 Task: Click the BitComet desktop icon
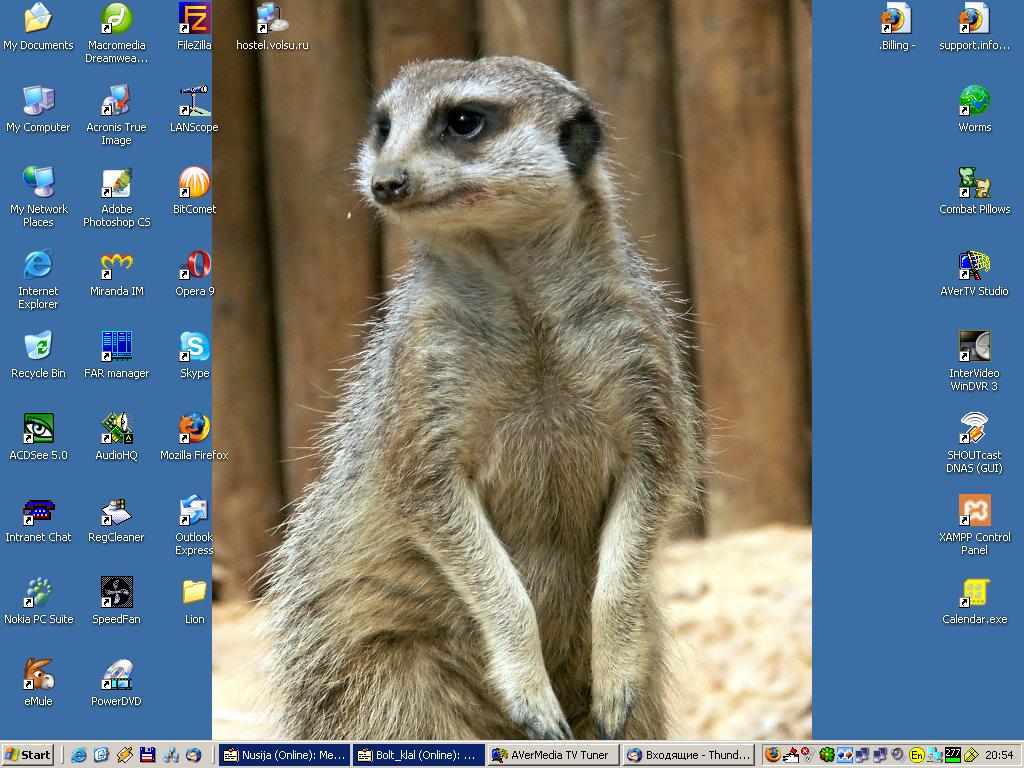point(194,184)
